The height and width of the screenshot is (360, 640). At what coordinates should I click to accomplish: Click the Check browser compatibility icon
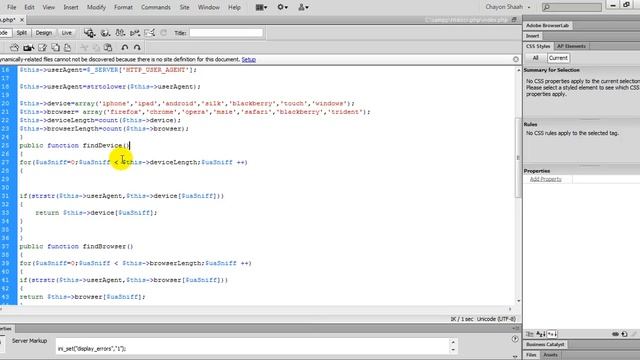149,33
